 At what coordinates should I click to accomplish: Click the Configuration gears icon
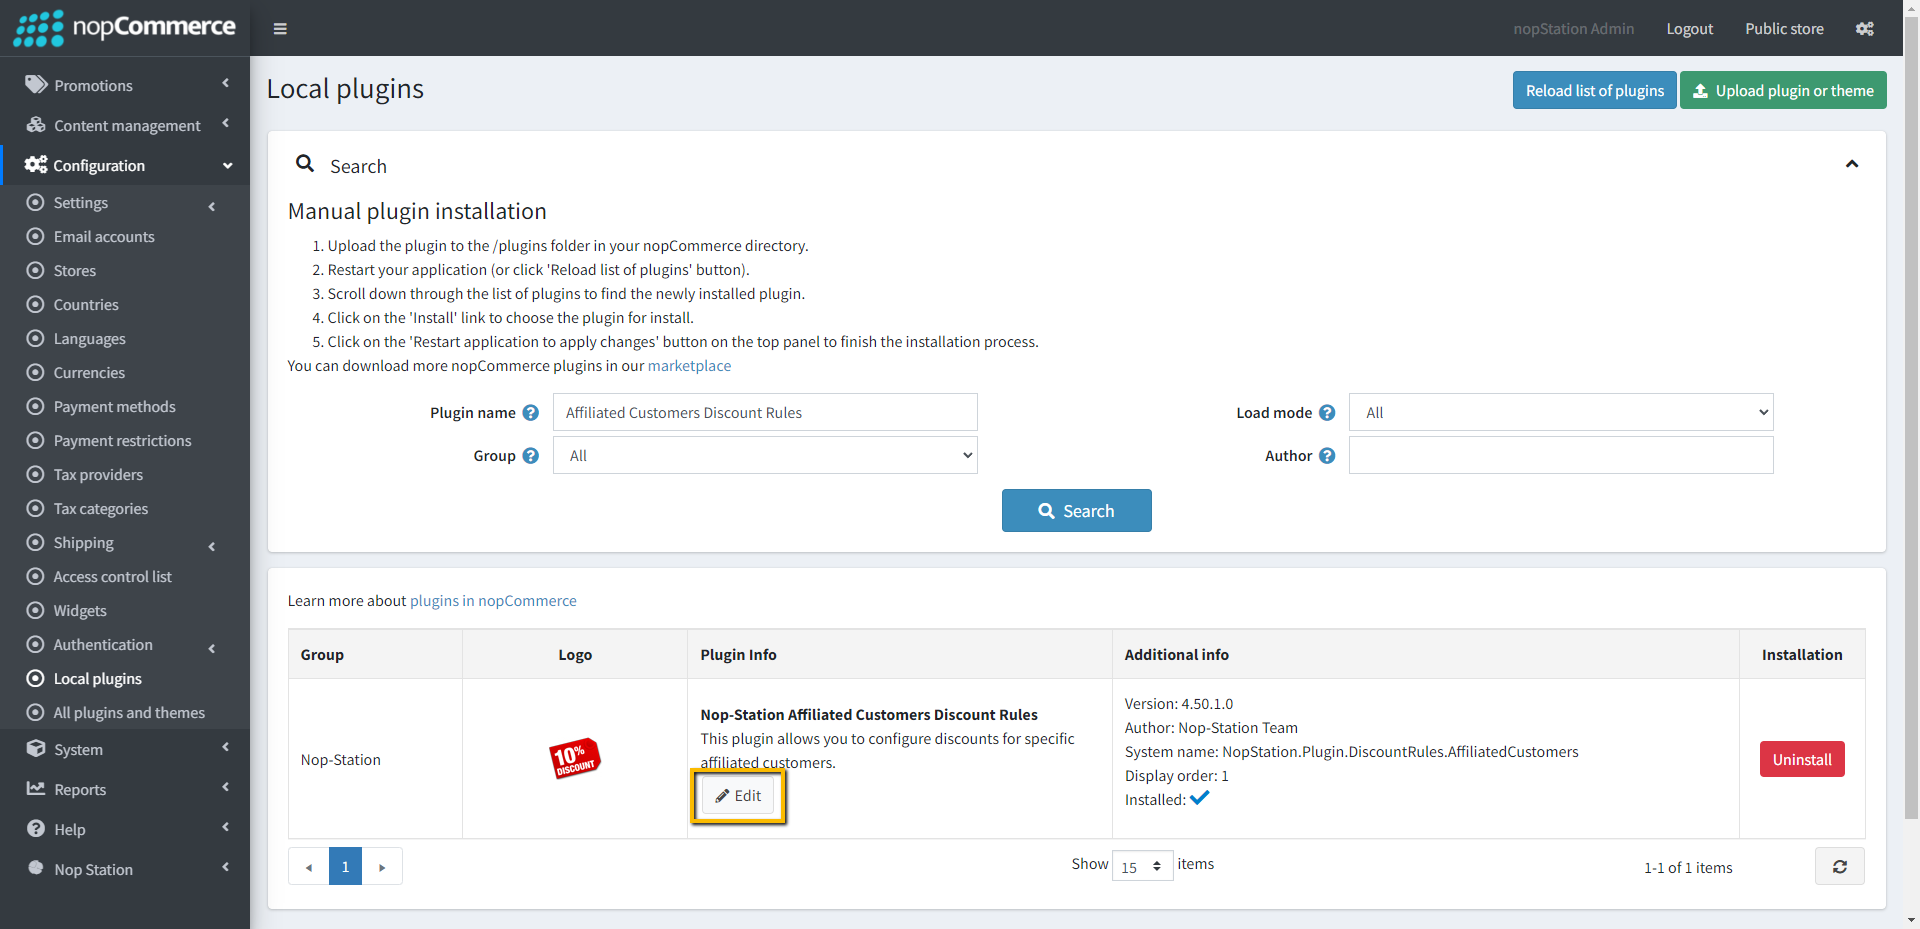[x=36, y=165]
